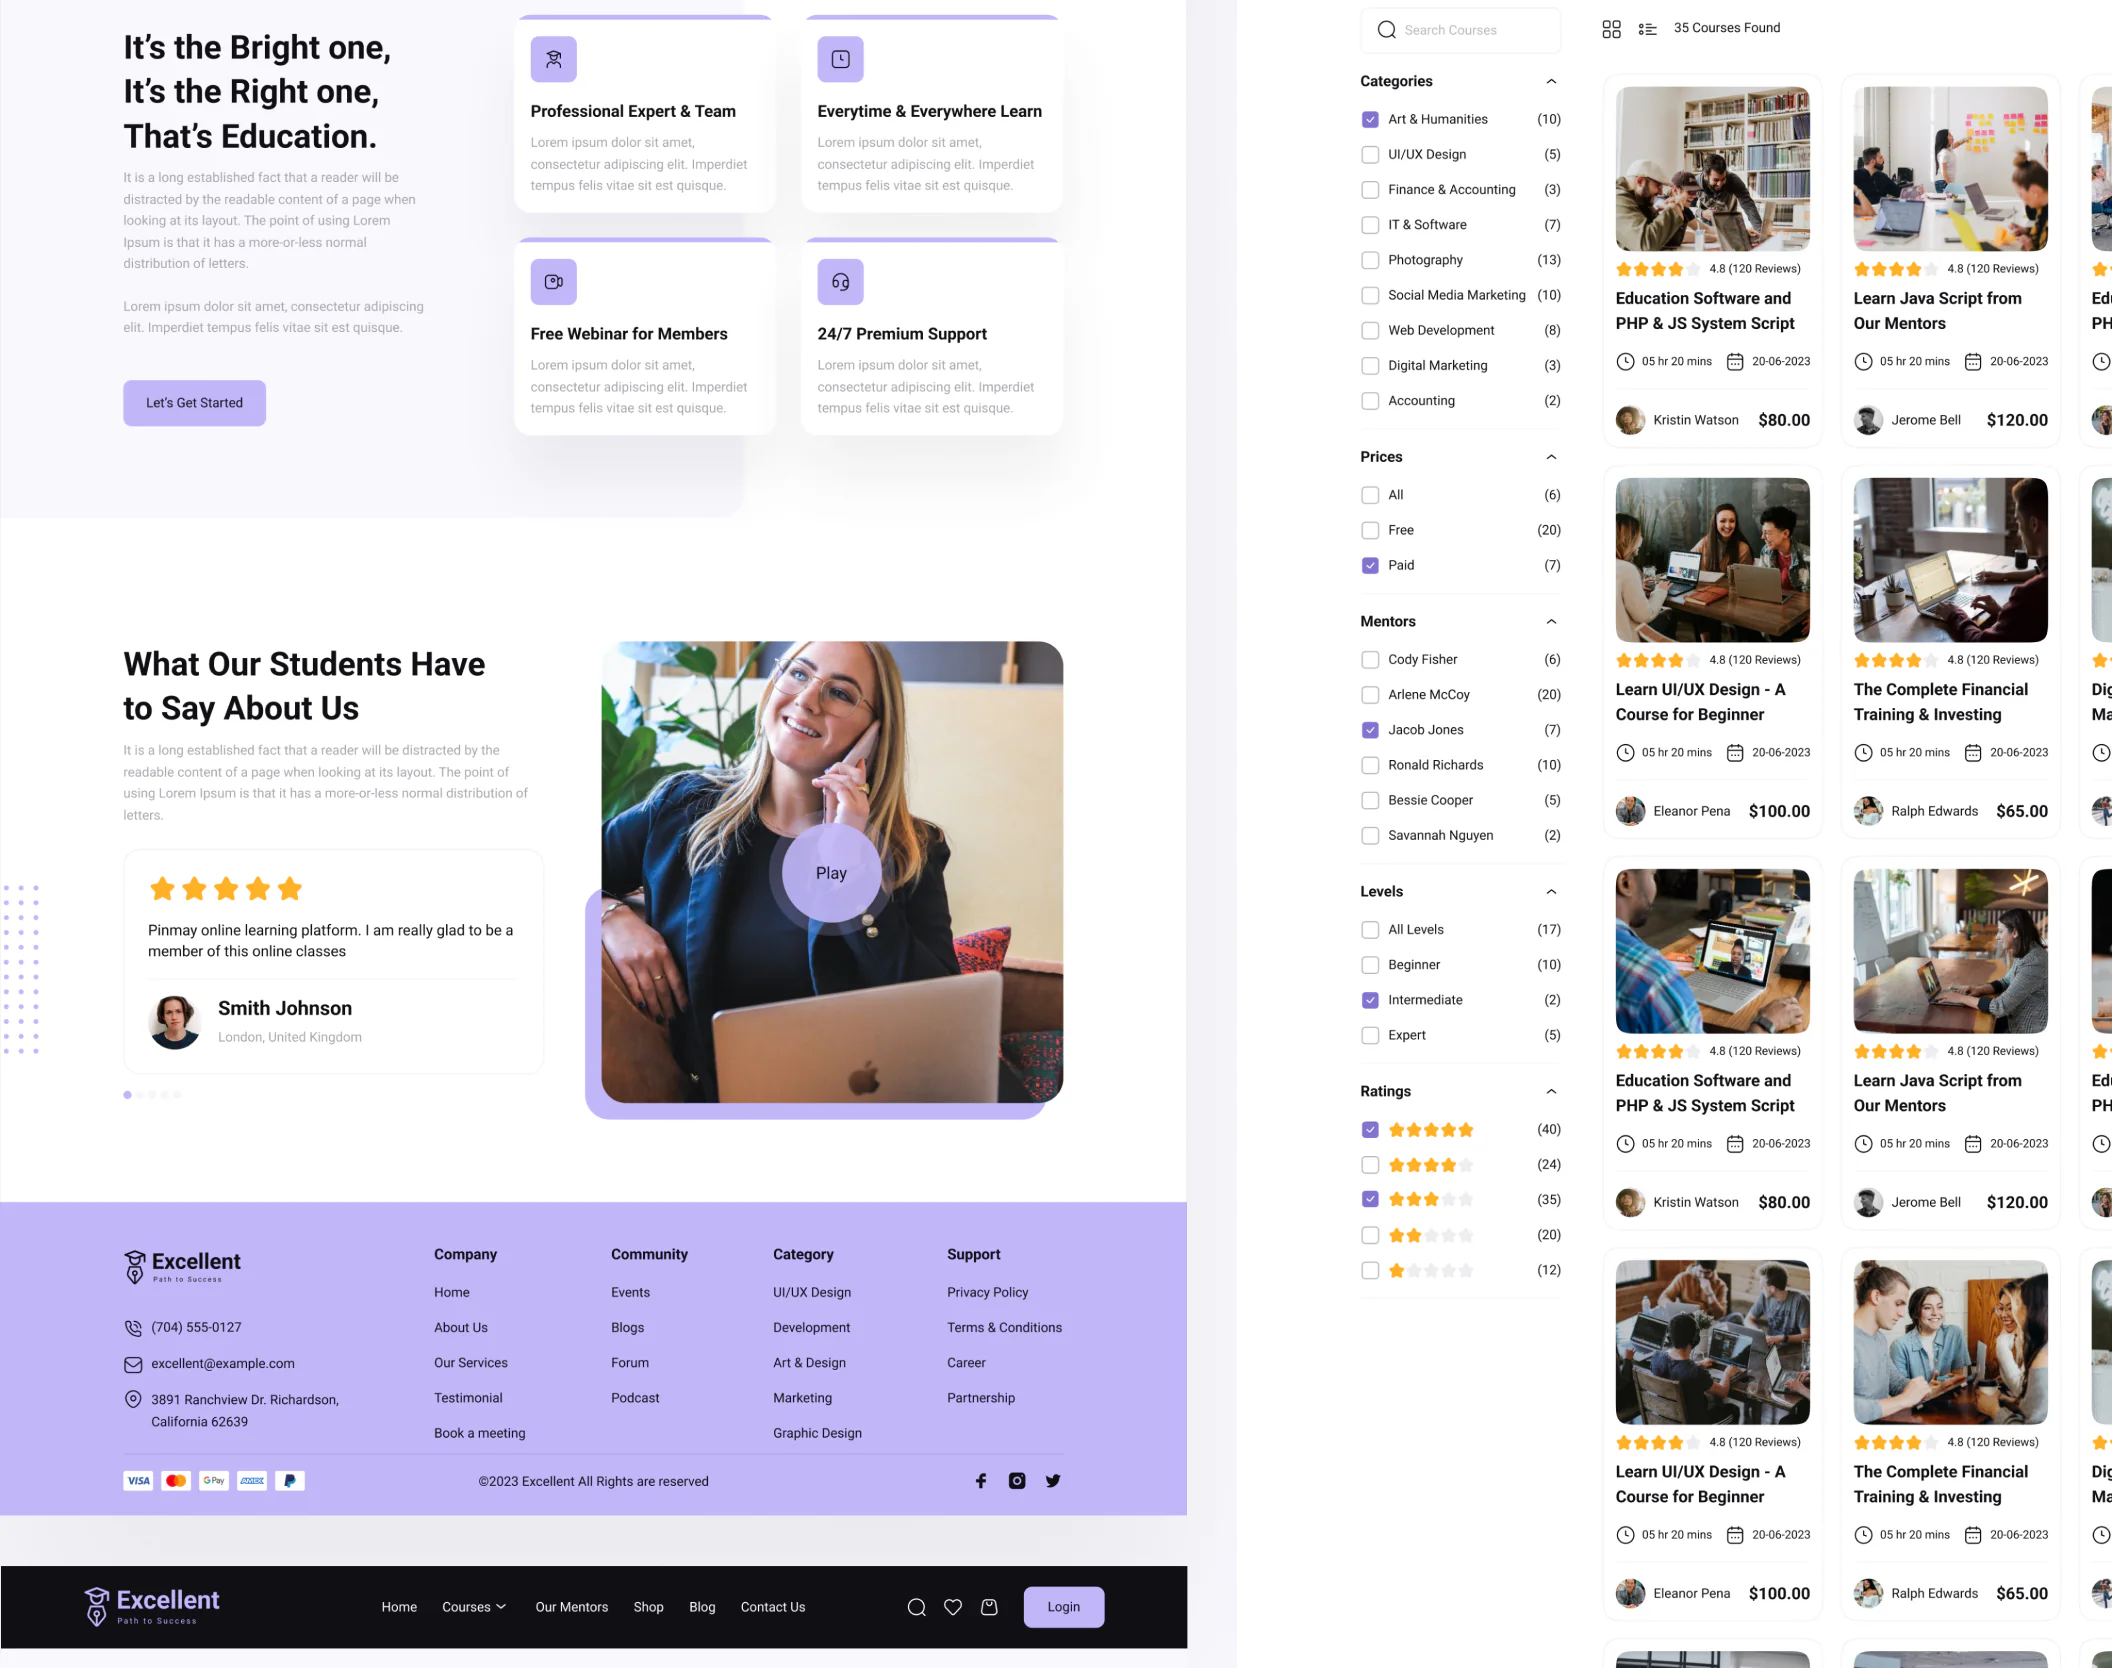This screenshot has width=2112, height=1668.
Task: Collapse the Prices filter section
Action: [x=1551, y=457]
